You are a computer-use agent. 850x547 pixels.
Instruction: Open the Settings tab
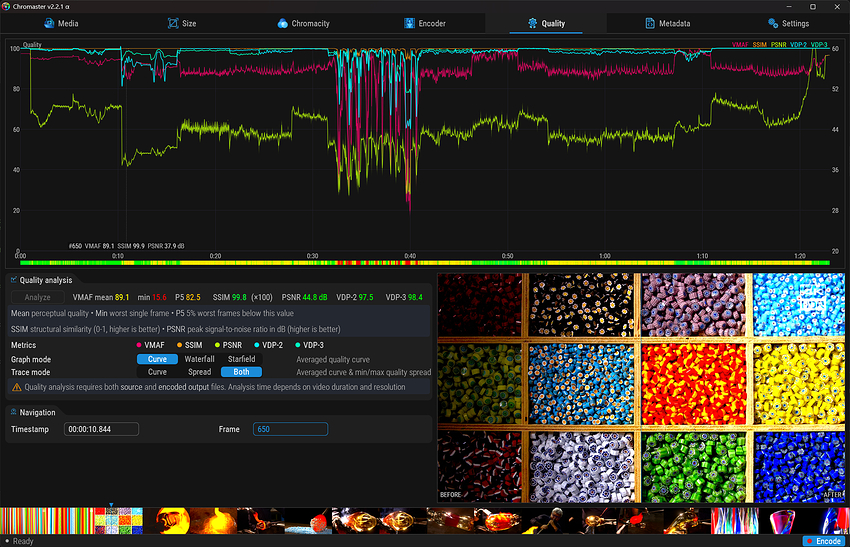788,23
